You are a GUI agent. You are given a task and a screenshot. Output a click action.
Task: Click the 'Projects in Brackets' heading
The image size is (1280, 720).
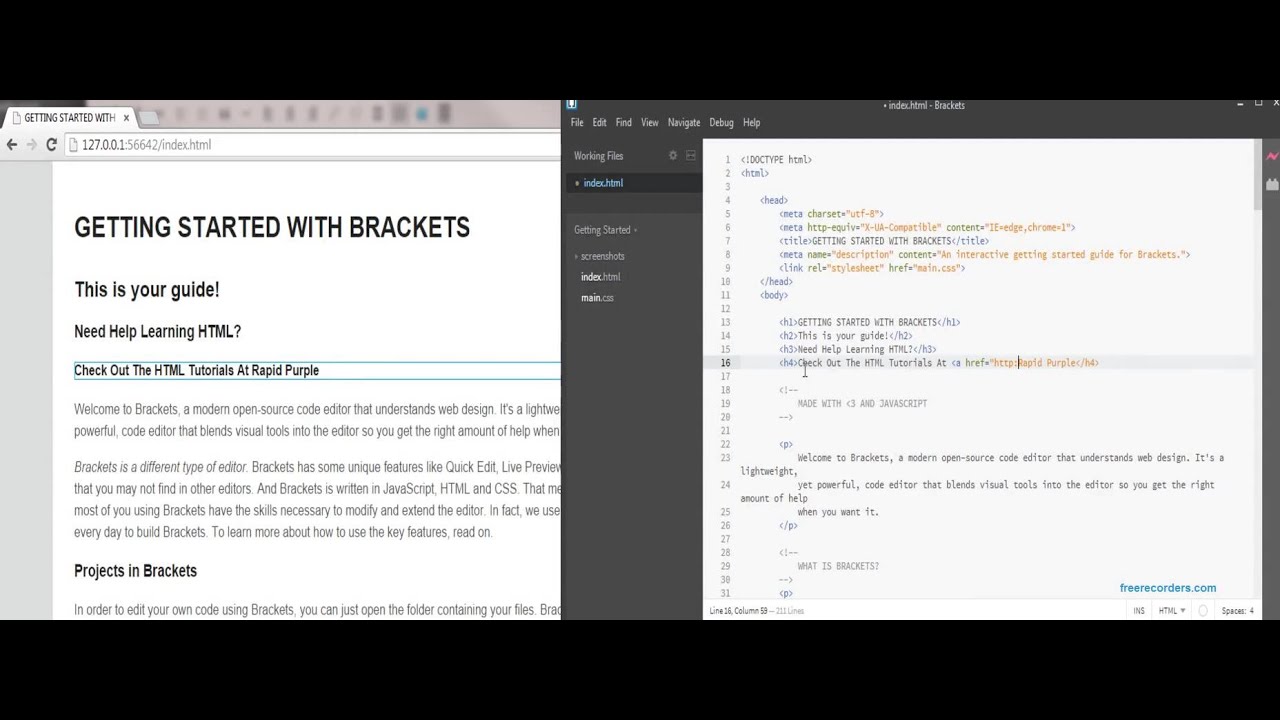point(135,571)
